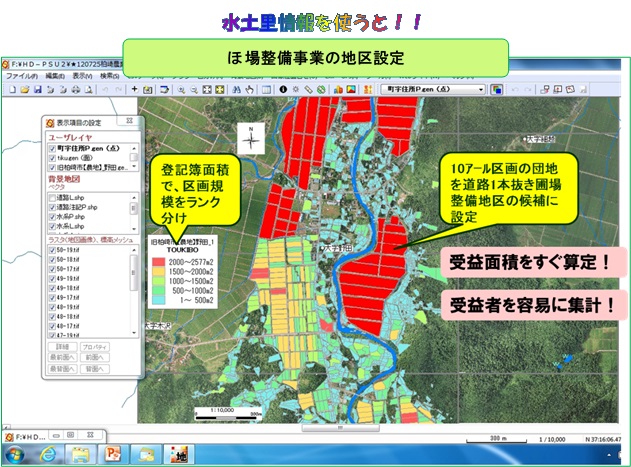
Task: Click cyan 1~500m2 legend swatch
Action: click(x=159, y=300)
